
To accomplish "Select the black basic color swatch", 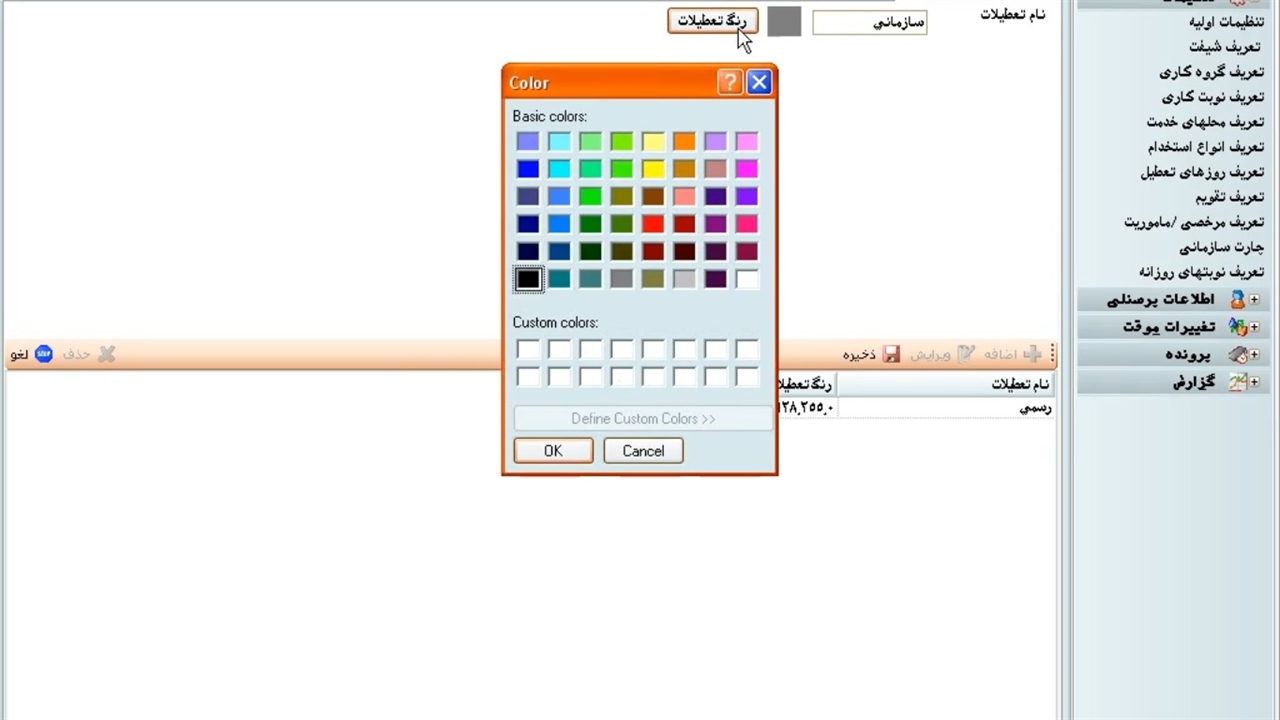I will click(528, 279).
